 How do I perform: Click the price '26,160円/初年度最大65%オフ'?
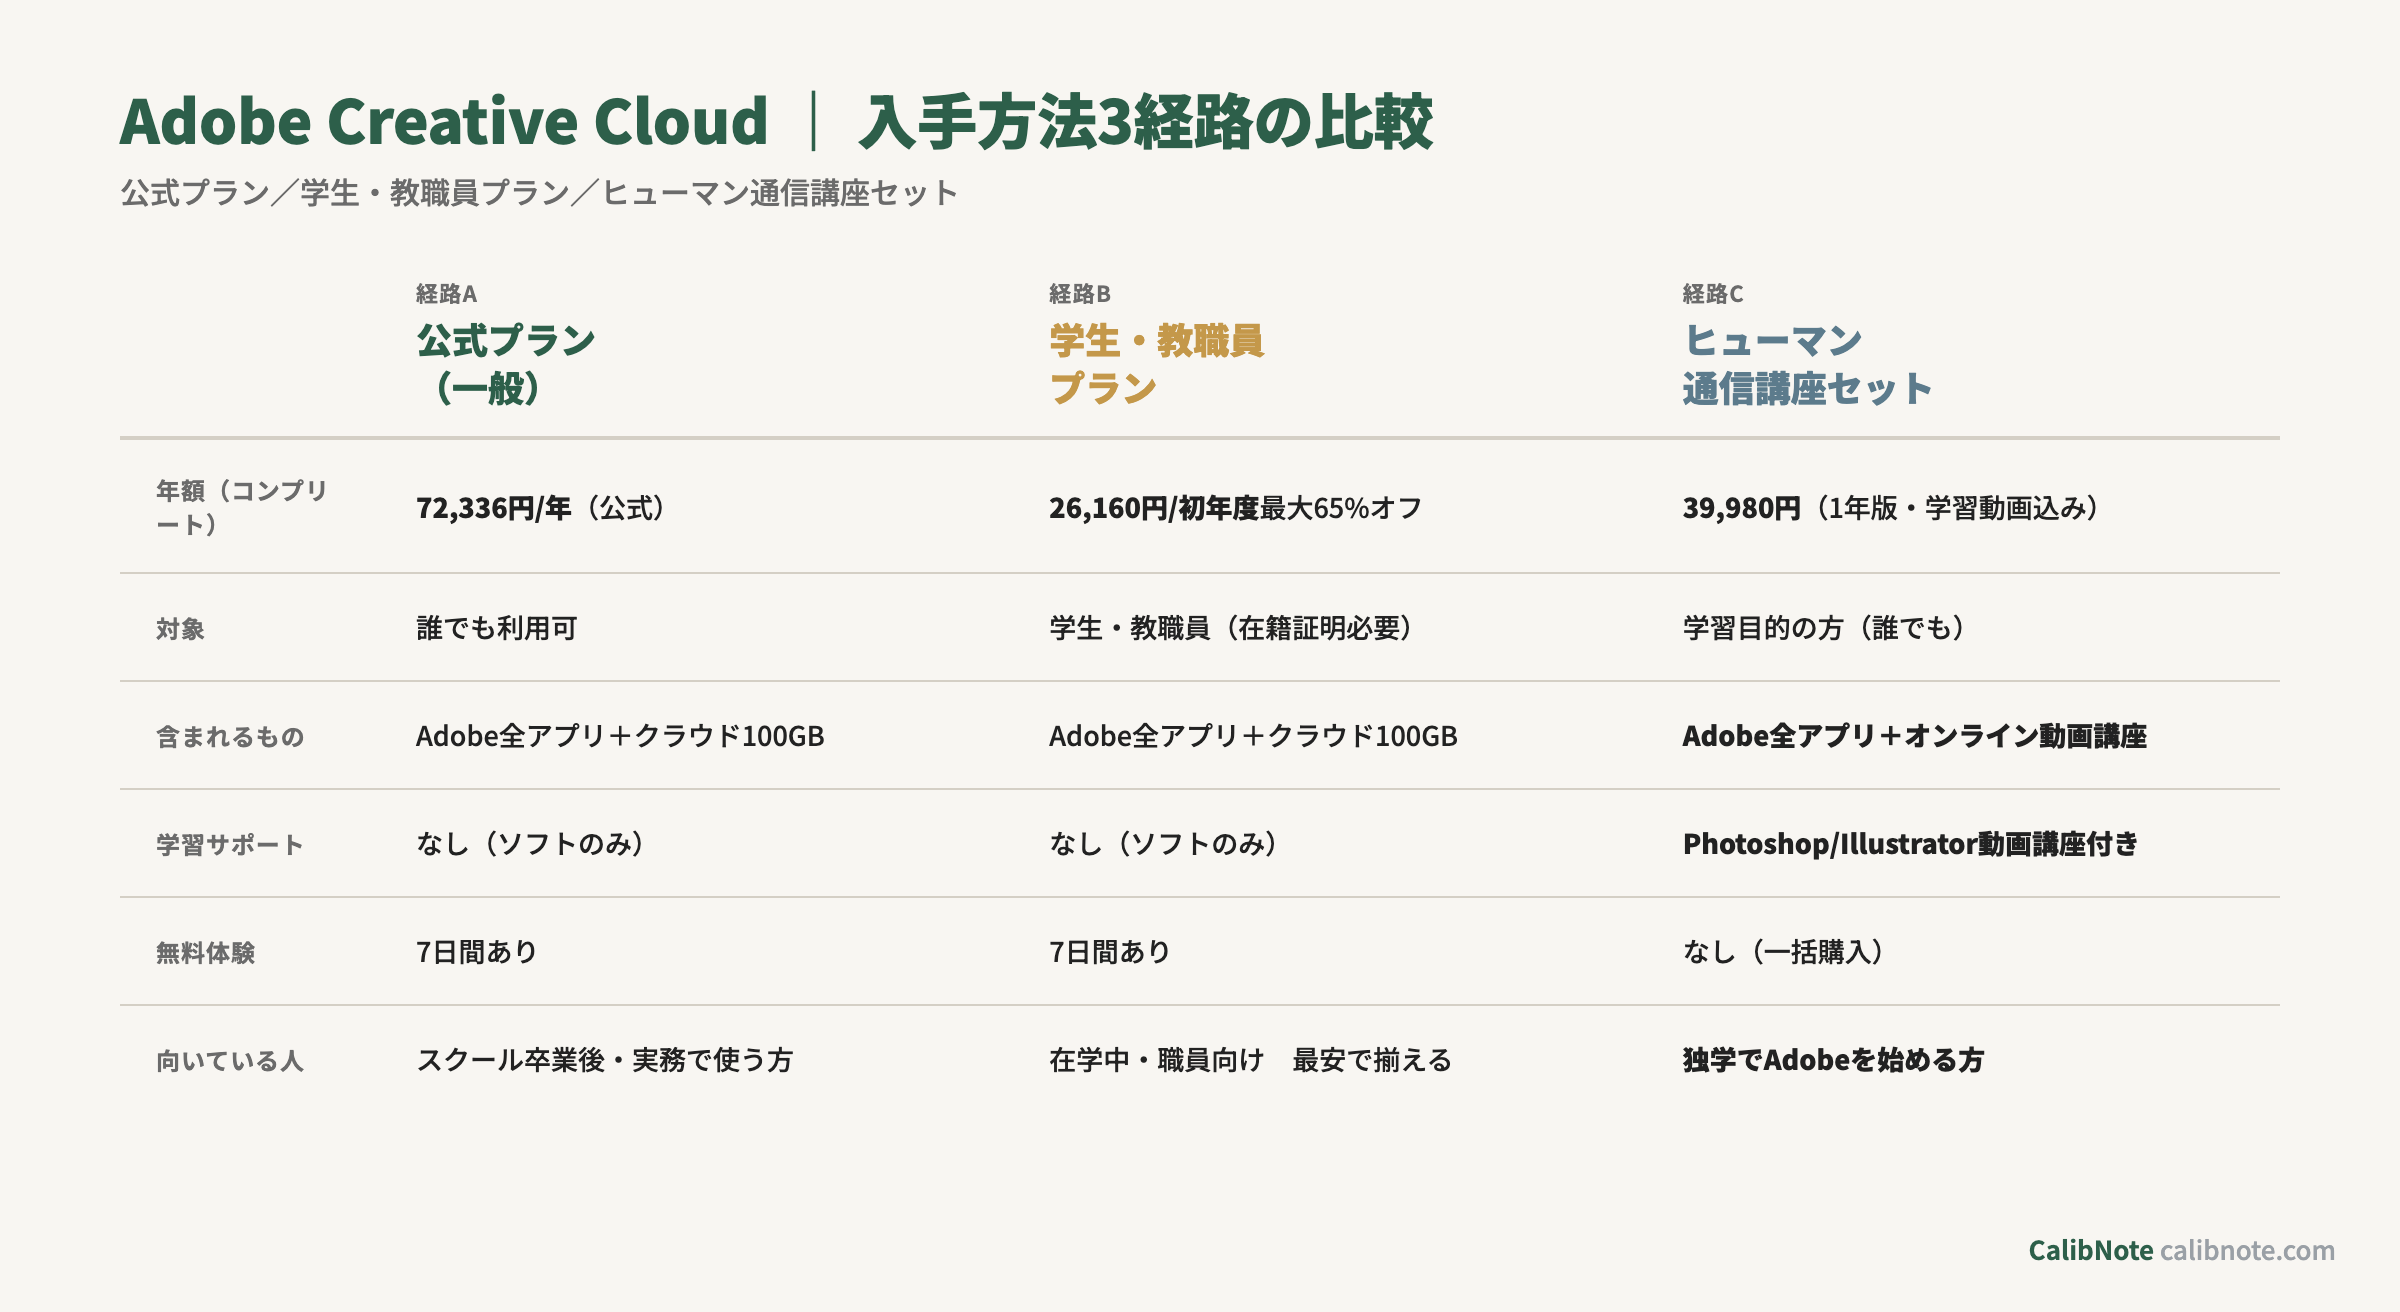click(x=1235, y=508)
